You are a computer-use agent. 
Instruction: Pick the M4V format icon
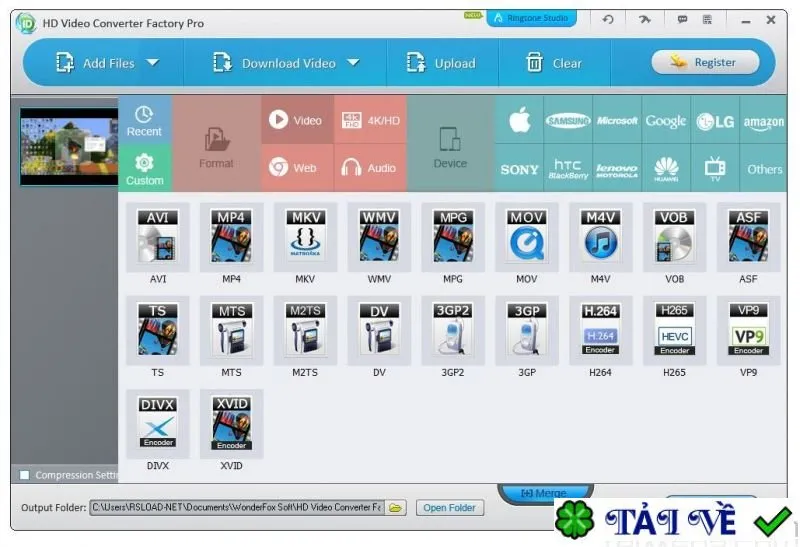pos(601,237)
